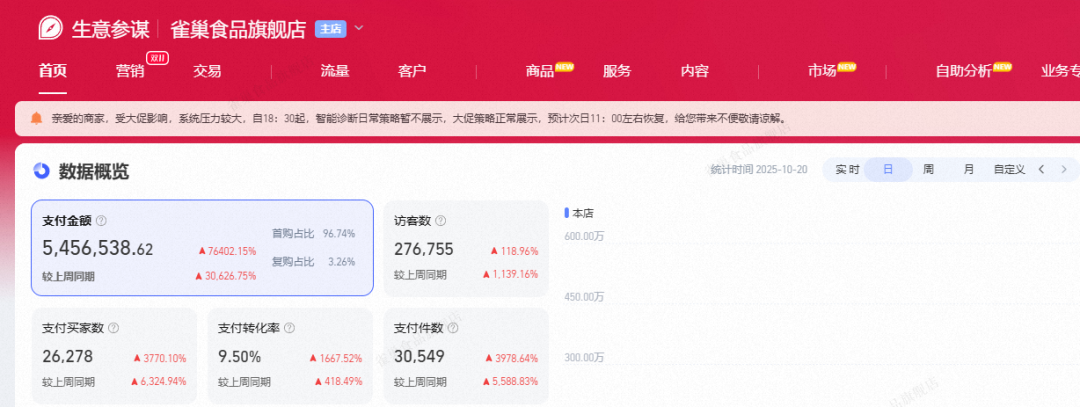Open help icon beside 支付金额
Viewport: 1080px width, 407px height.
coord(101,221)
